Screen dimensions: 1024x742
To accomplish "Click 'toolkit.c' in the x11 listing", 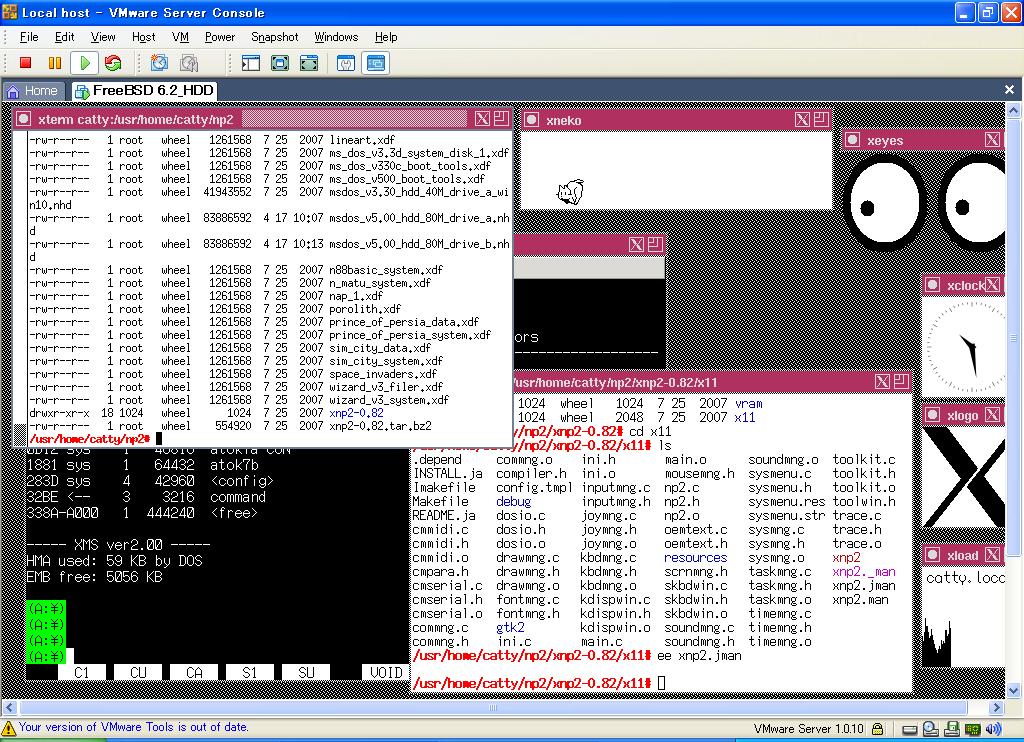I will click(864, 460).
